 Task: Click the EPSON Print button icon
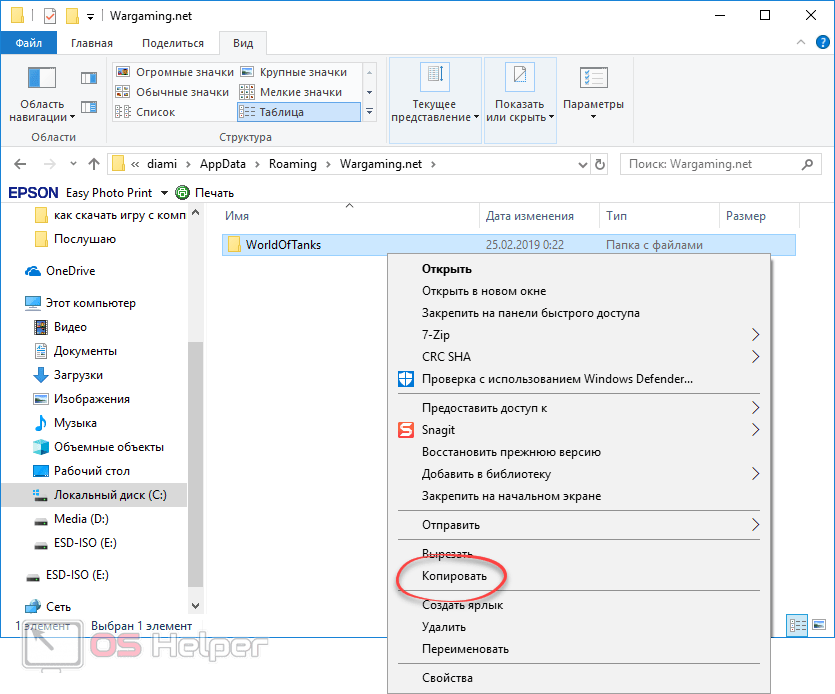click(182, 193)
